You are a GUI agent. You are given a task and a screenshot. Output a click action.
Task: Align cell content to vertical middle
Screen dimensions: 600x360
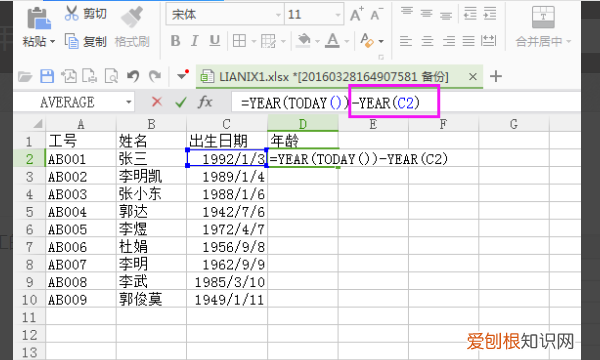tap(426, 14)
